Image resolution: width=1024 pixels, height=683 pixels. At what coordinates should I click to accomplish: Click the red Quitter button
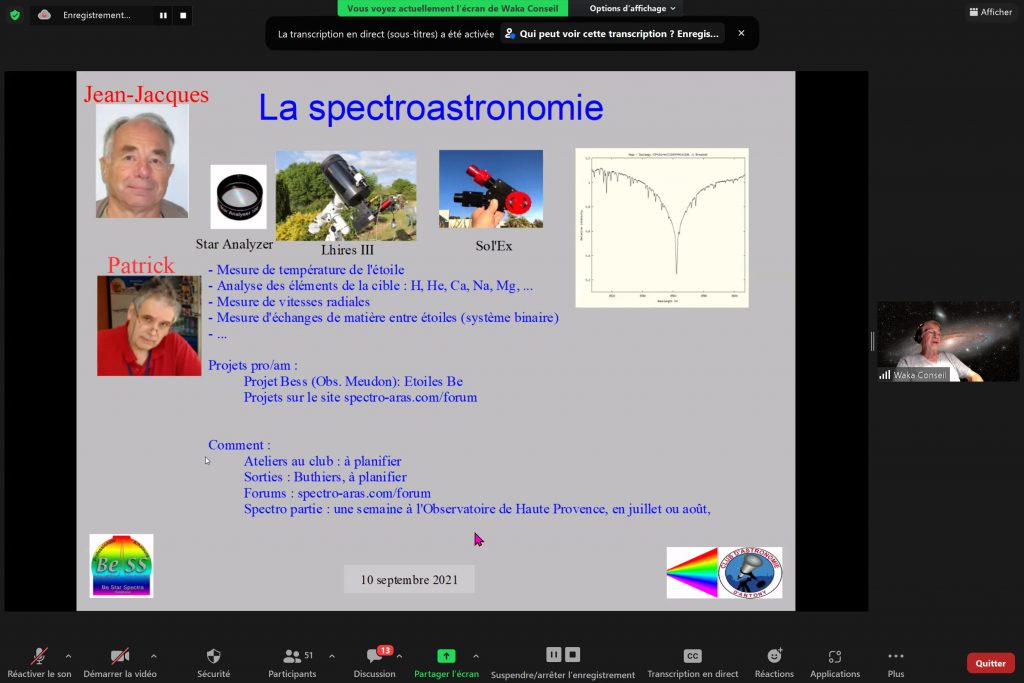tap(991, 663)
